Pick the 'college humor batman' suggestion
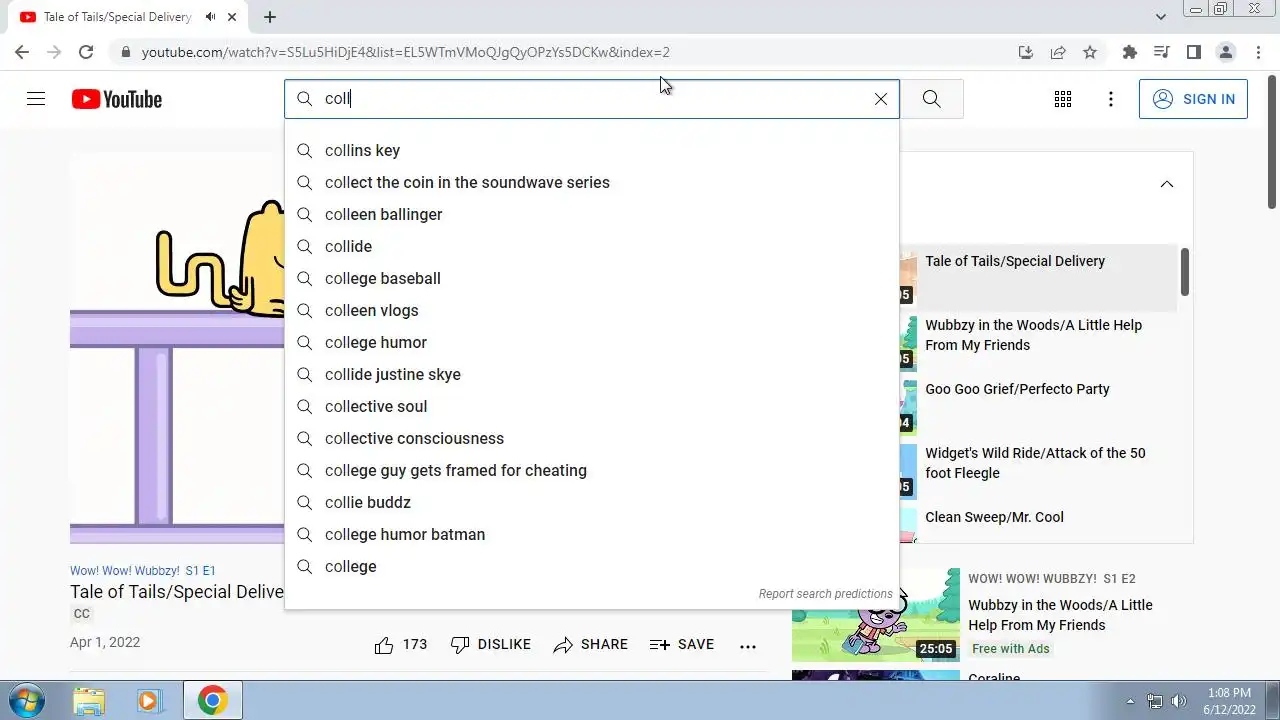Image resolution: width=1280 pixels, height=720 pixels. 592,534
